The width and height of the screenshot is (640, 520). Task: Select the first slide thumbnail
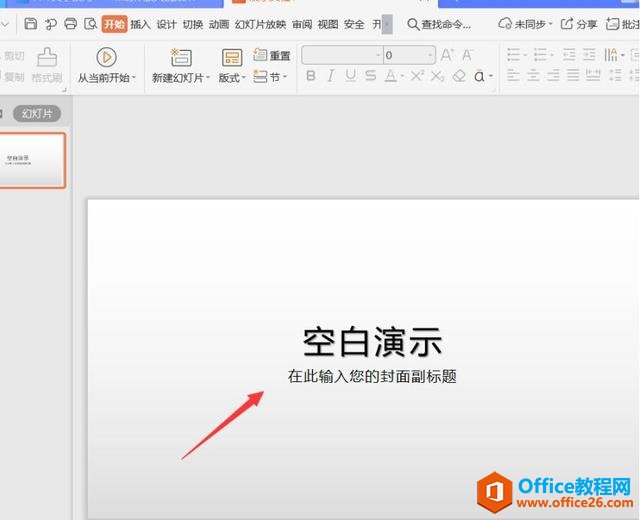[x=33, y=160]
